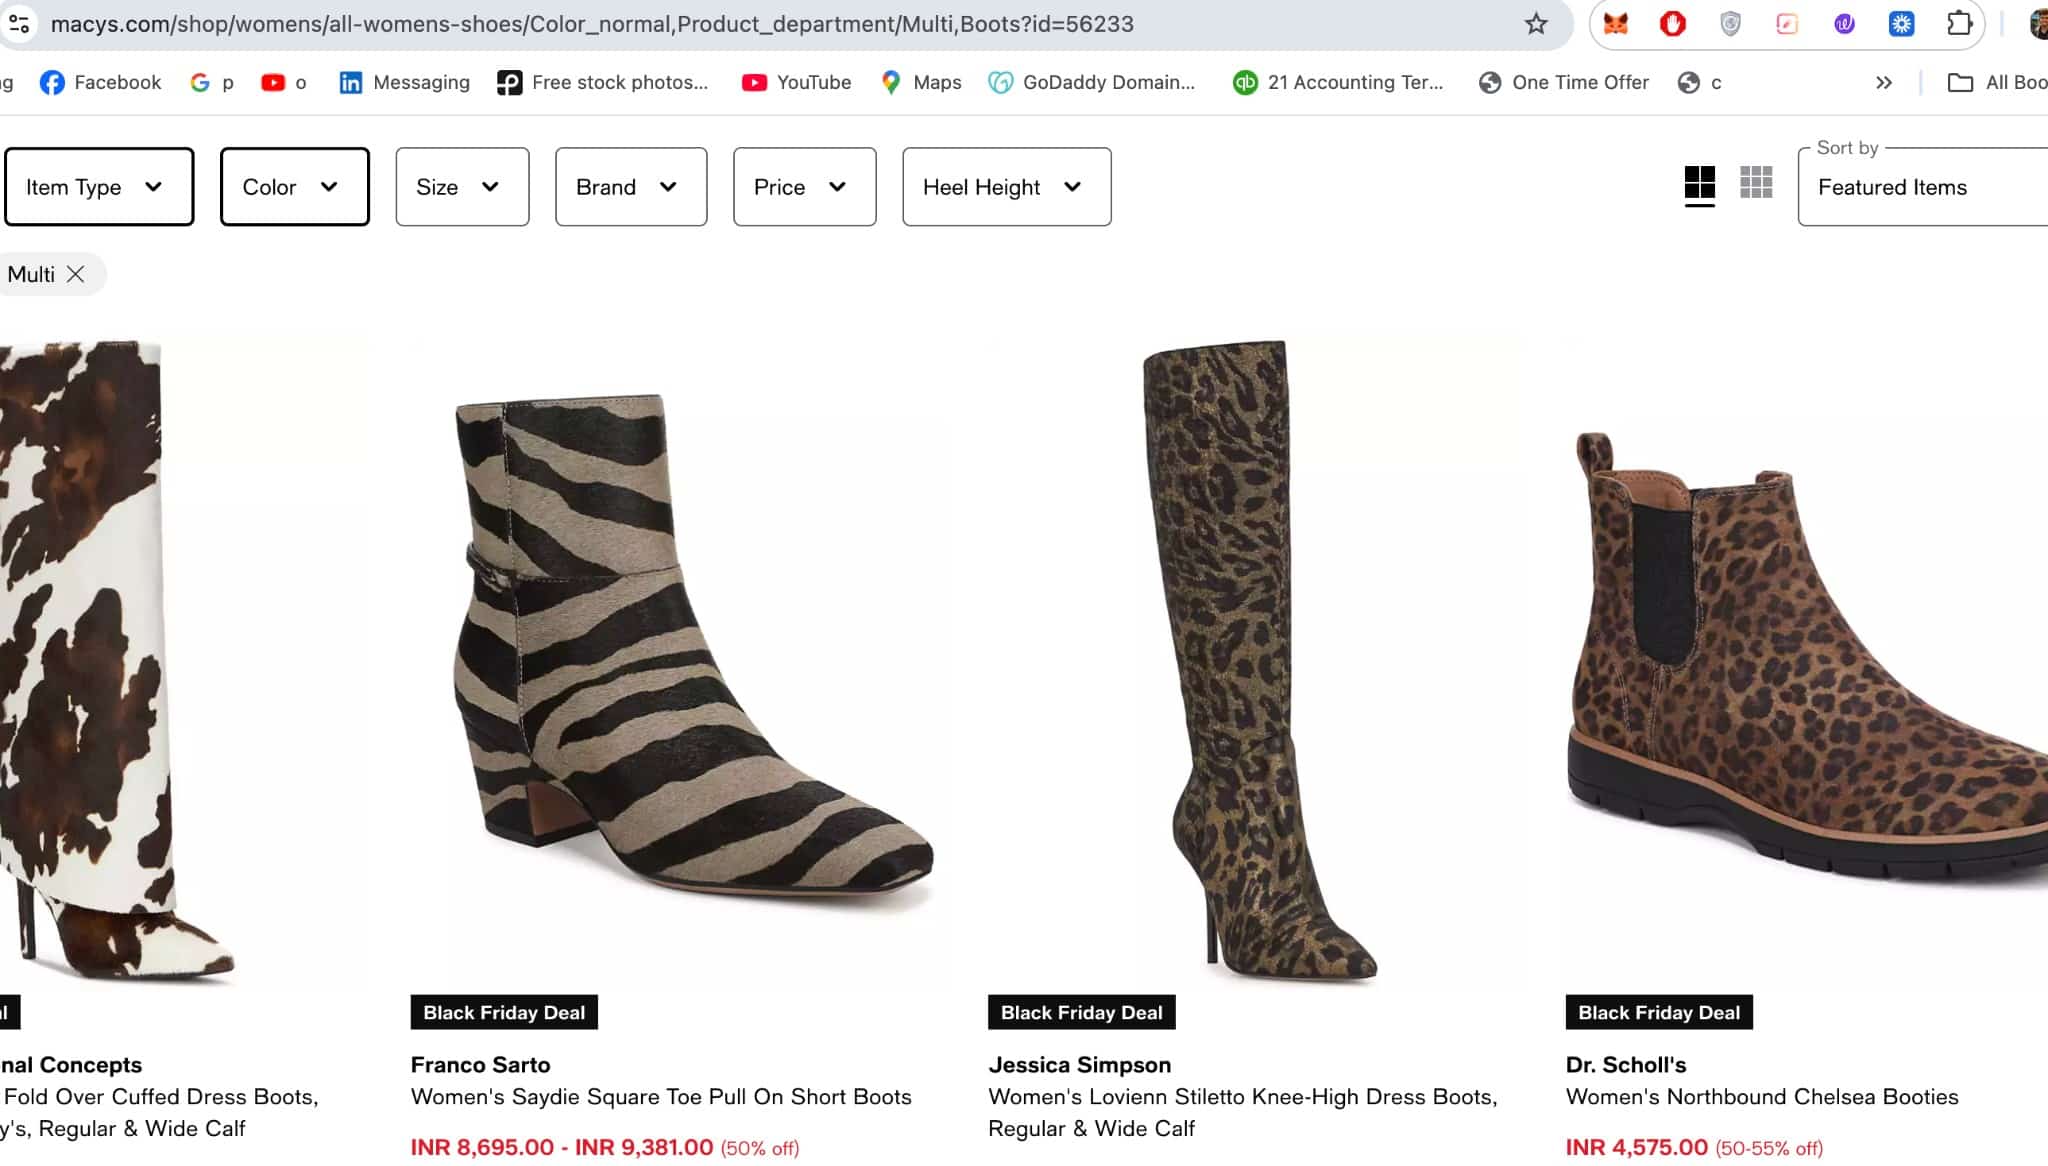Open the Item Type filter dropdown

(x=99, y=186)
